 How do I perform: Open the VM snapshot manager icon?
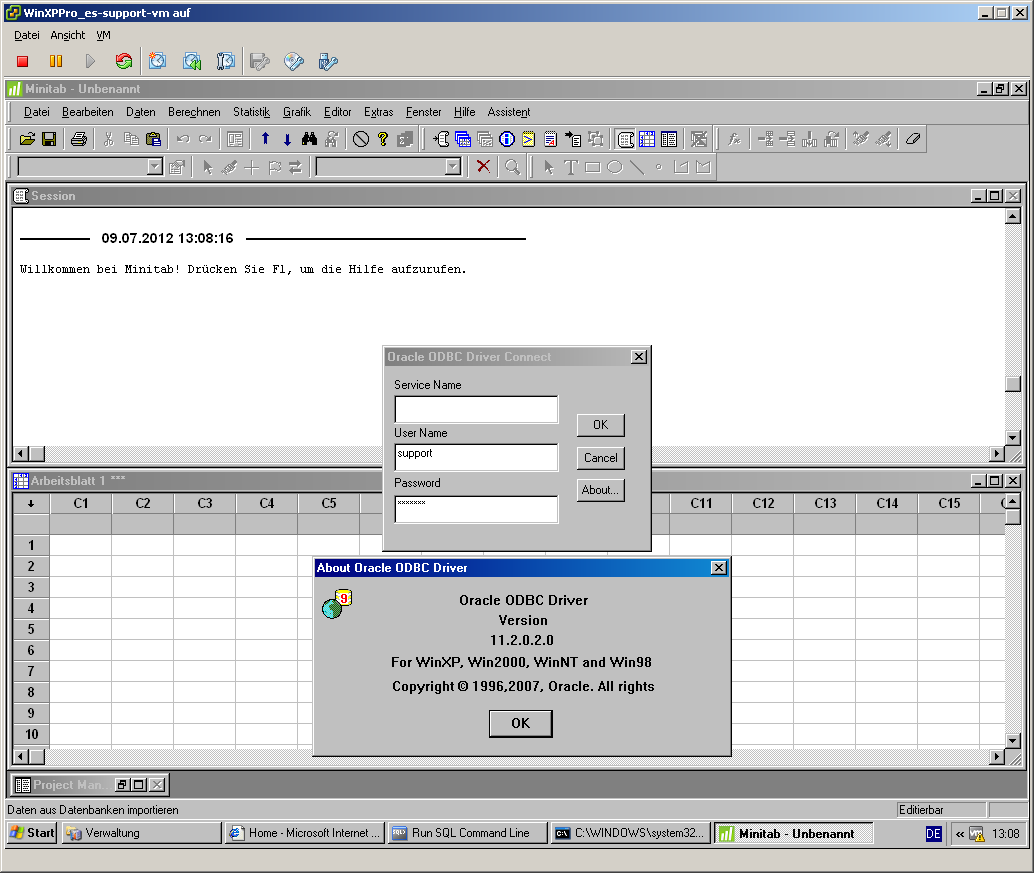226,61
